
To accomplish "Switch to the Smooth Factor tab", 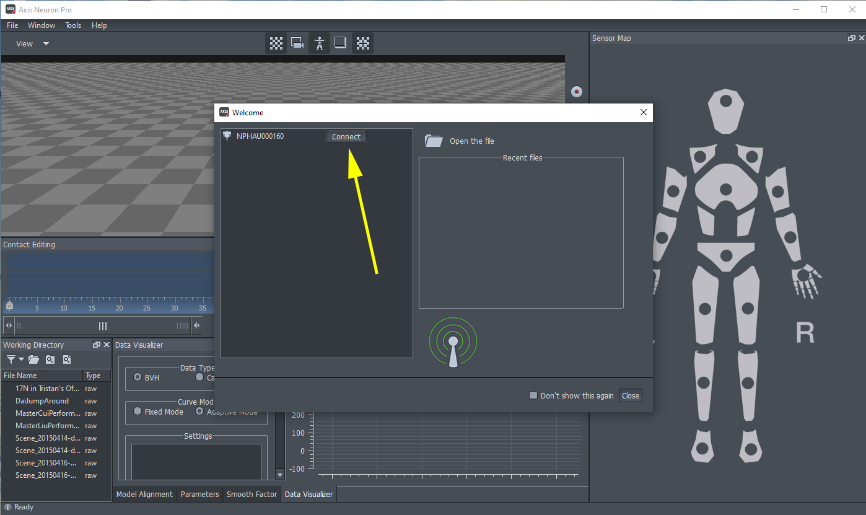I will point(252,494).
